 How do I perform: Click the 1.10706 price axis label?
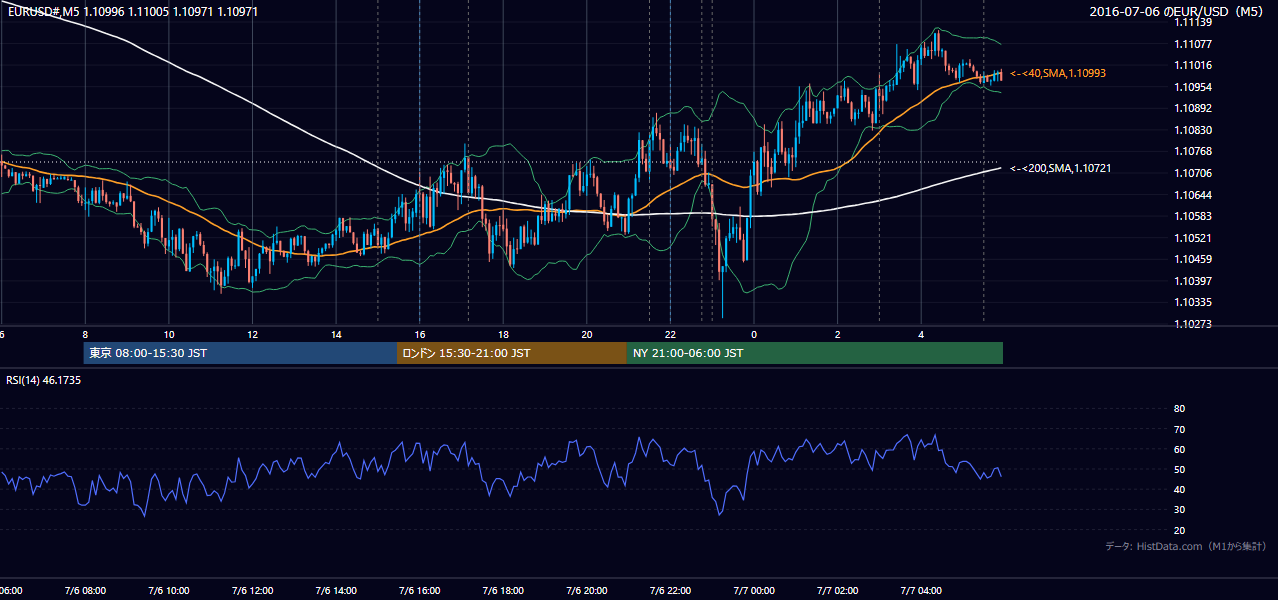(x=1194, y=173)
